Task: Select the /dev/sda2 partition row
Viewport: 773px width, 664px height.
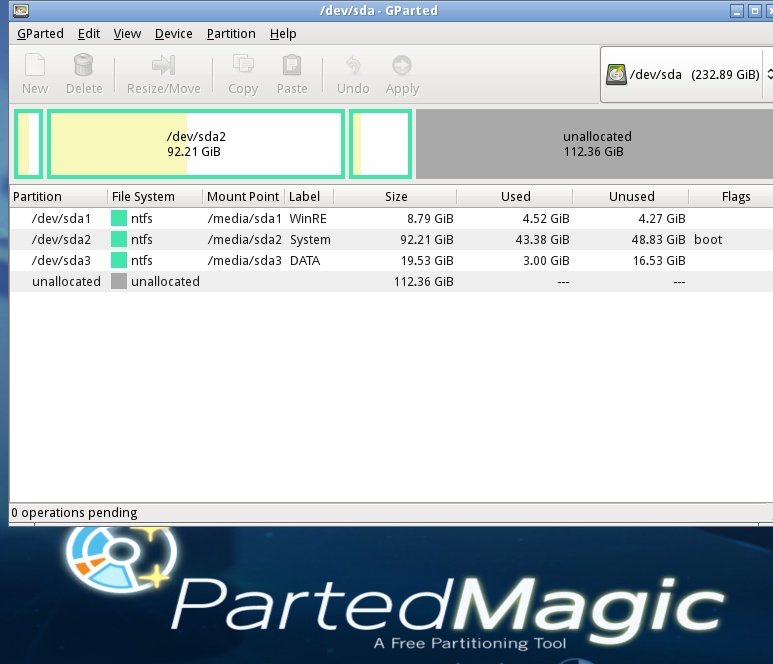Action: pyautogui.click(x=391, y=240)
